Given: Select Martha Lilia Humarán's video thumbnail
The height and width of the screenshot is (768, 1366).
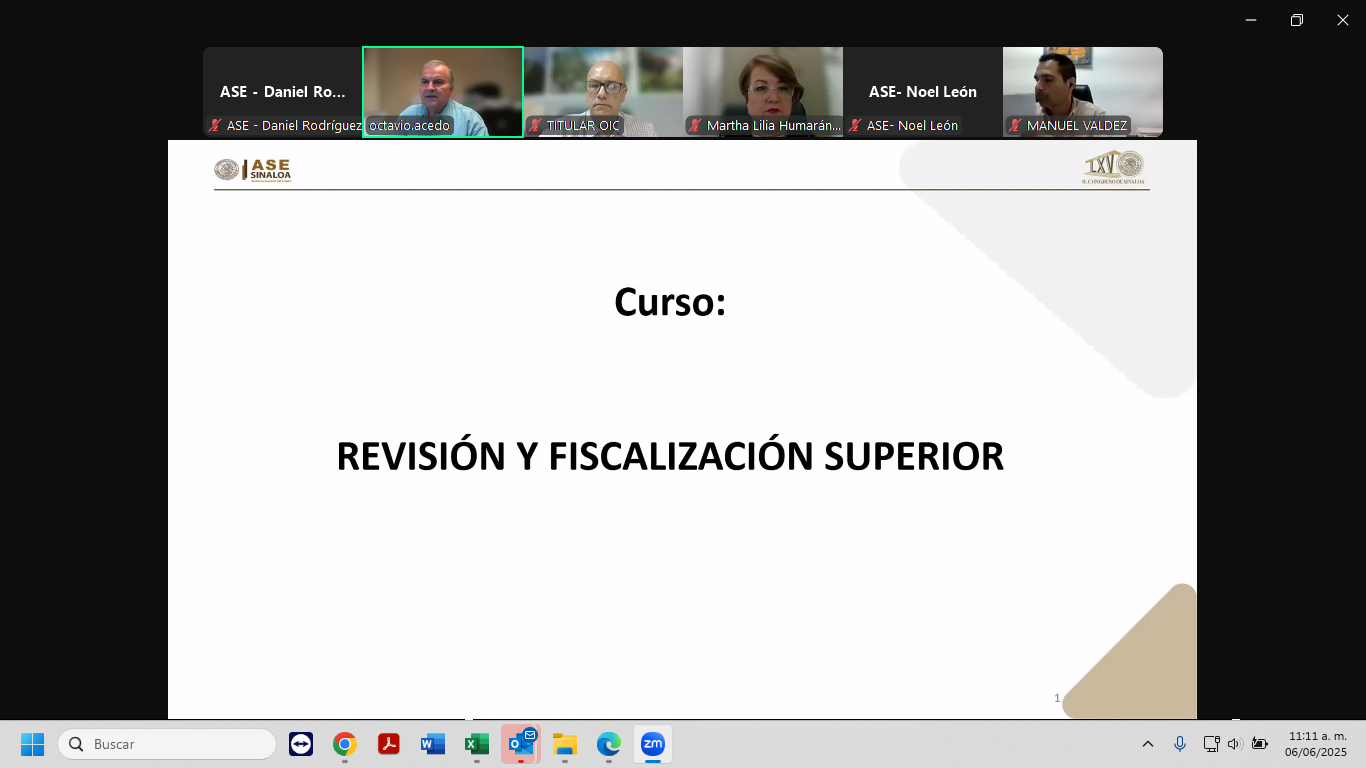Looking at the screenshot, I should tap(763, 90).
